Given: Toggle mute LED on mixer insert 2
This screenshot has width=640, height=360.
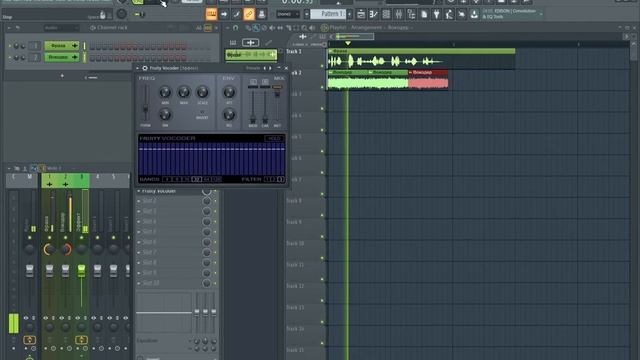Looking at the screenshot, I should [65, 237].
